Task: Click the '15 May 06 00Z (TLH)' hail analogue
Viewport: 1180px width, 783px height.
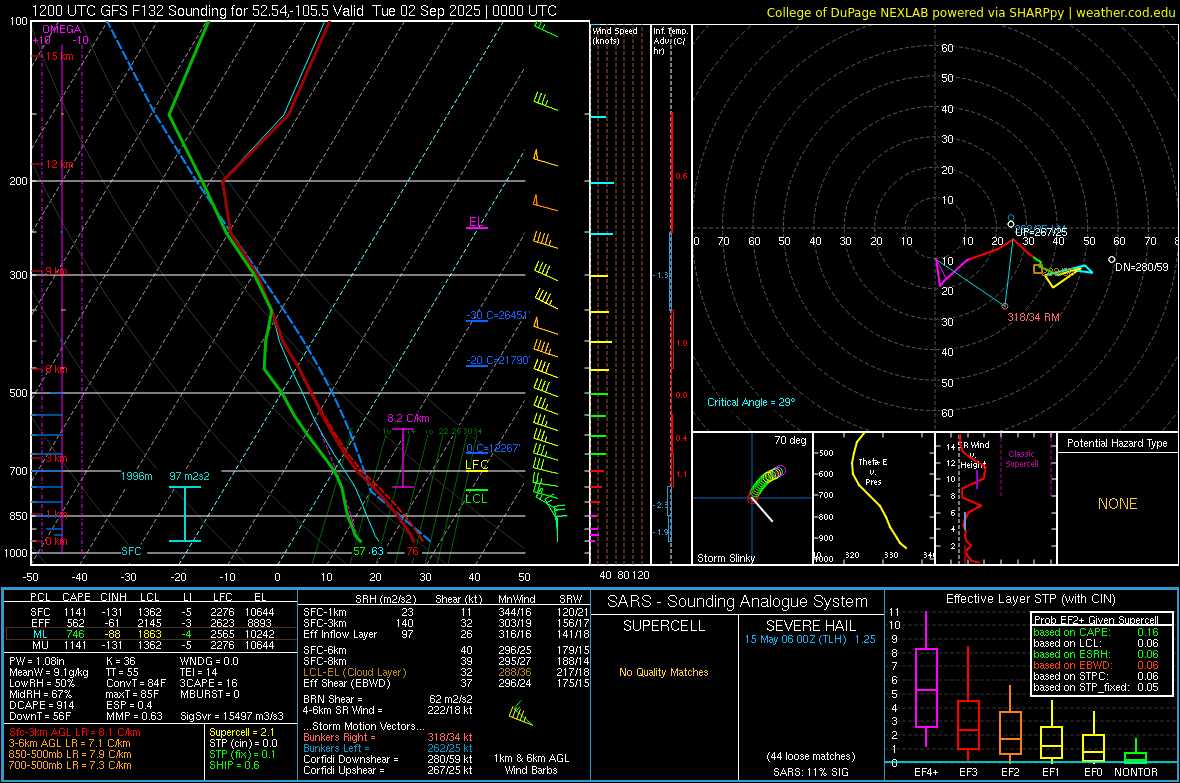Action: point(795,639)
